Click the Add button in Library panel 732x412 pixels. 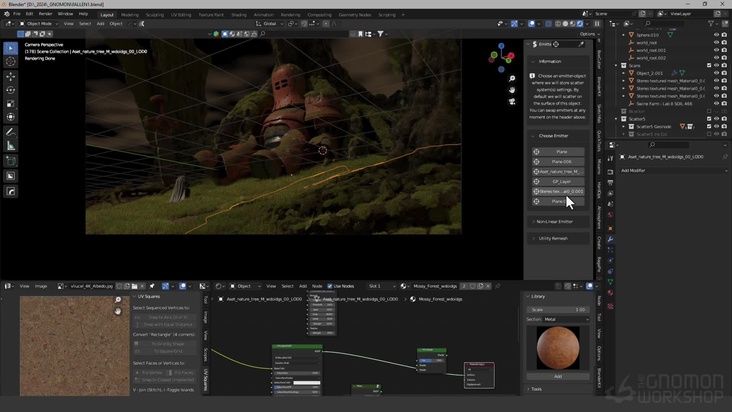point(558,377)
